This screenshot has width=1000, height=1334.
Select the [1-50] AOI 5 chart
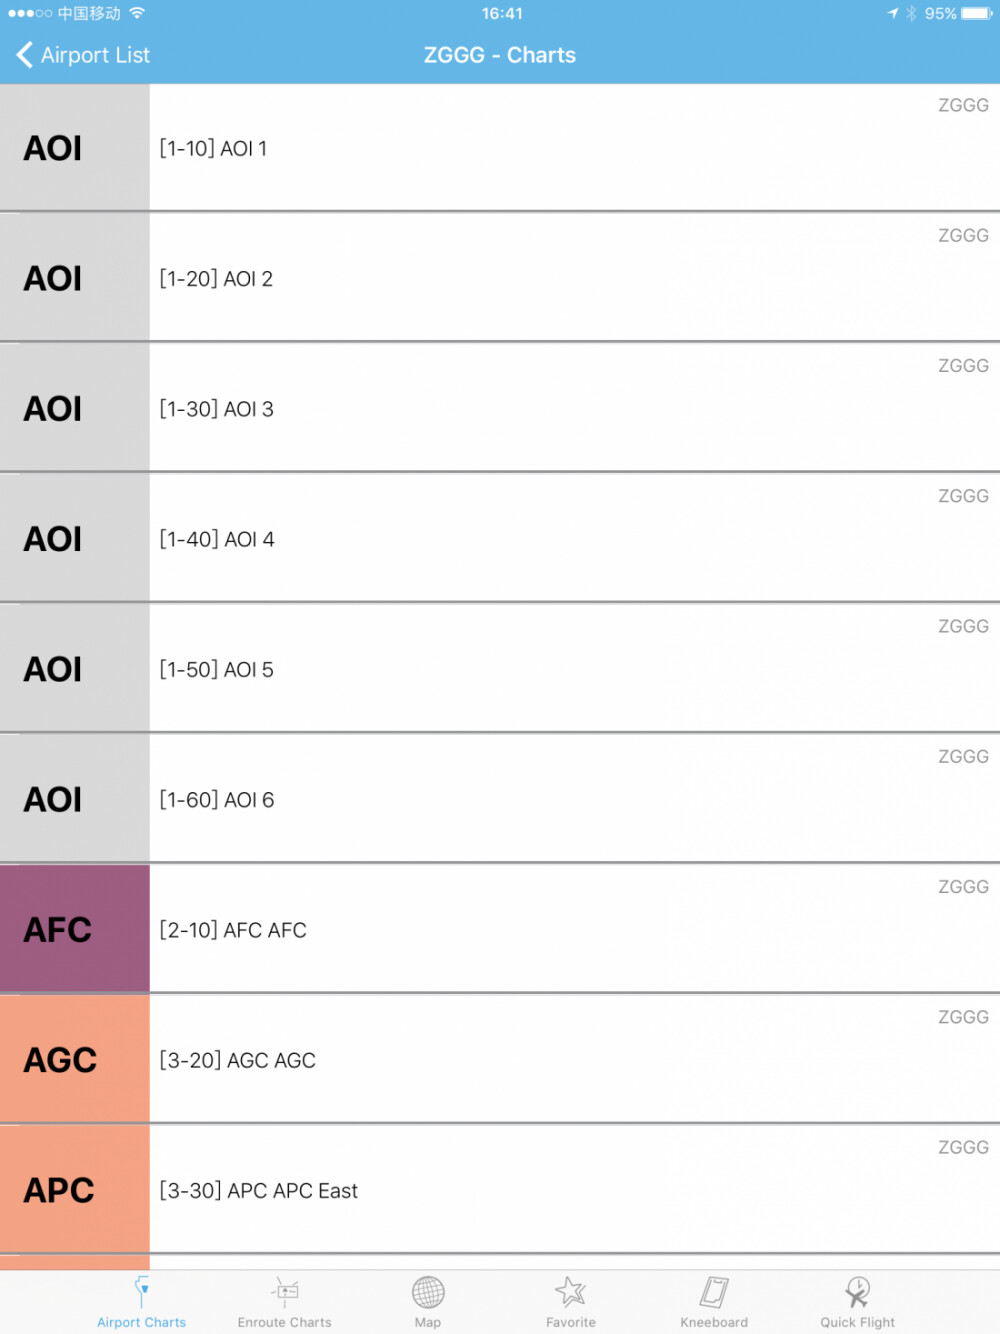coord(500,669)
